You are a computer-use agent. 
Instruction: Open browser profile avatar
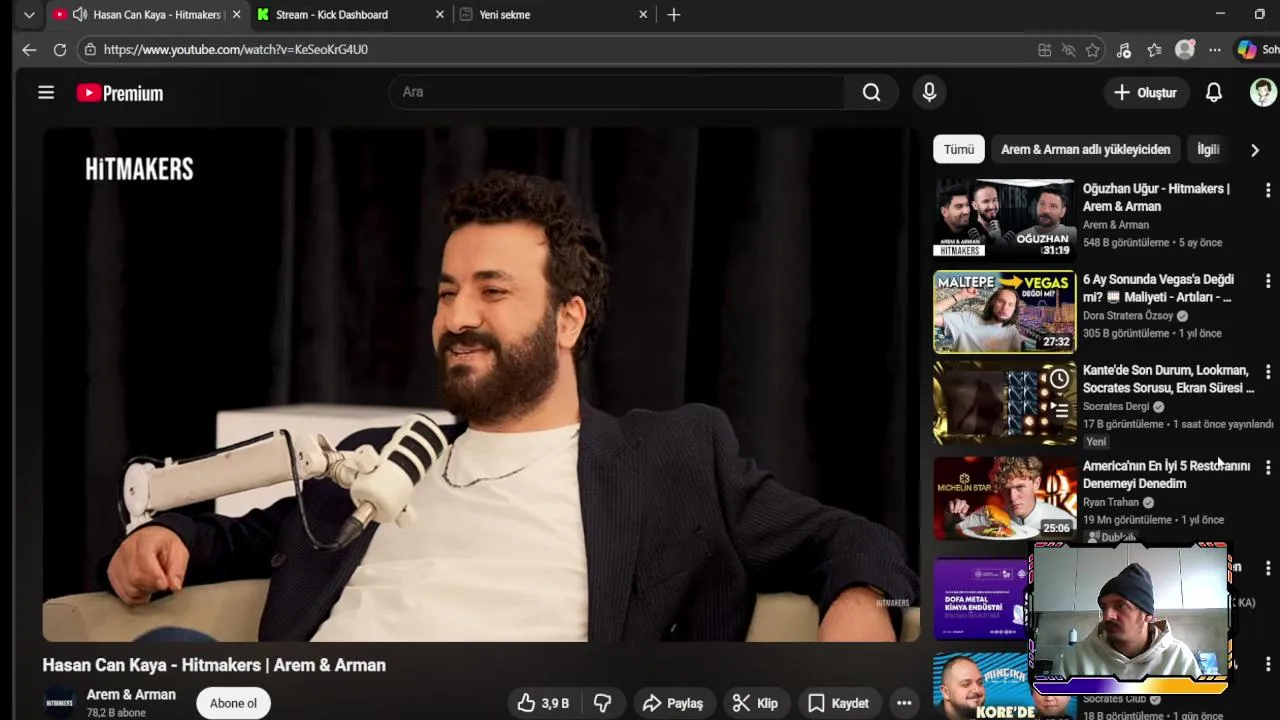tap(1185, 50)
